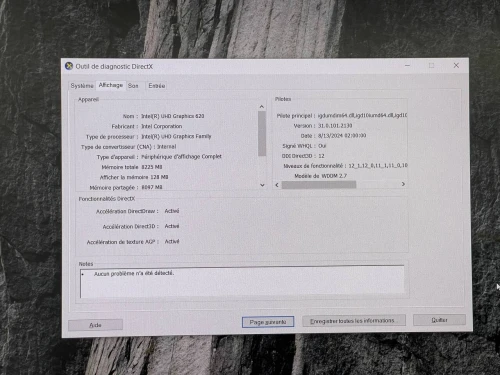
Task: Click the Modèle de WDDM 2.7 text
Action: (321, 176)
